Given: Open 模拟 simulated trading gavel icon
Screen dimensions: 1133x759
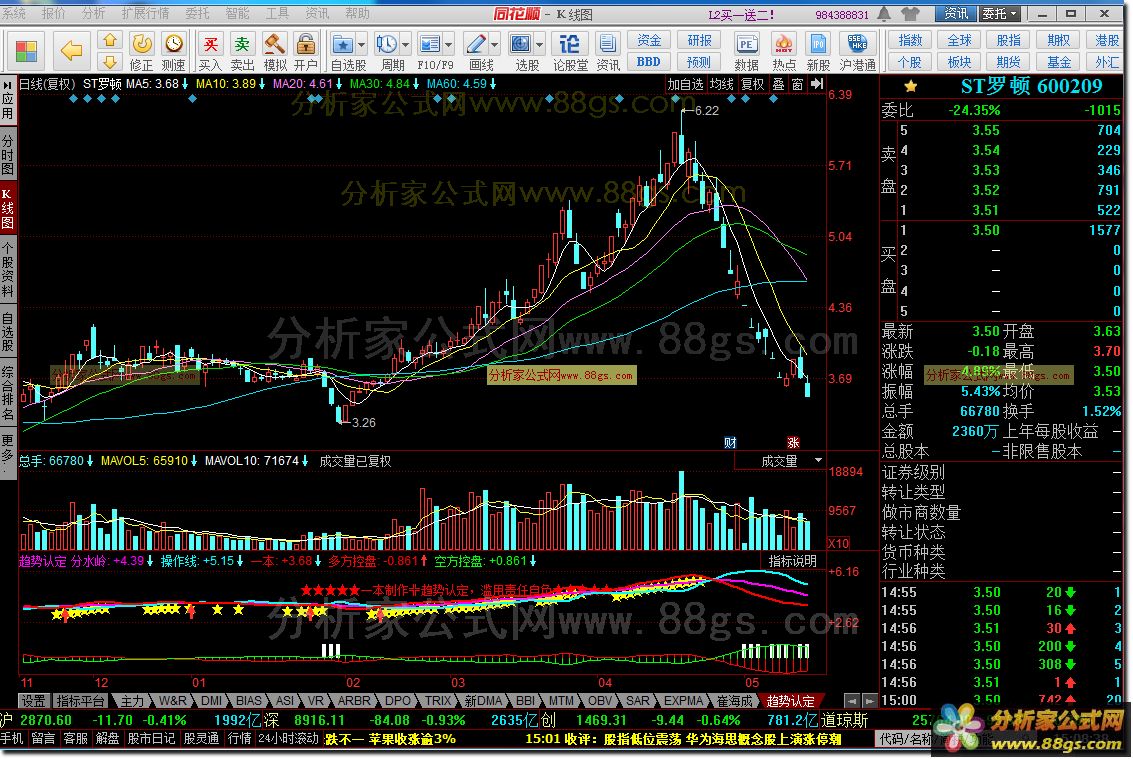Looking at the screenshot, I should pyautogui.click(x=275, y=51).
